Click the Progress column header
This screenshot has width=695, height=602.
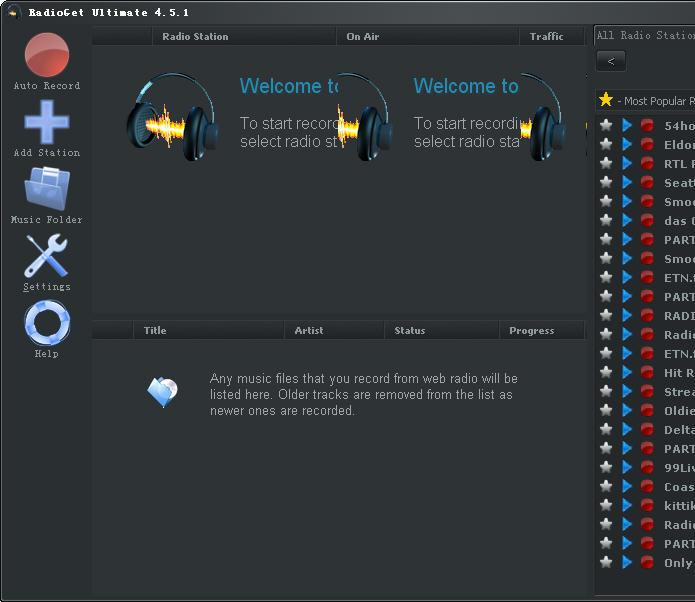pyautogui.click(x=531, y=331)
